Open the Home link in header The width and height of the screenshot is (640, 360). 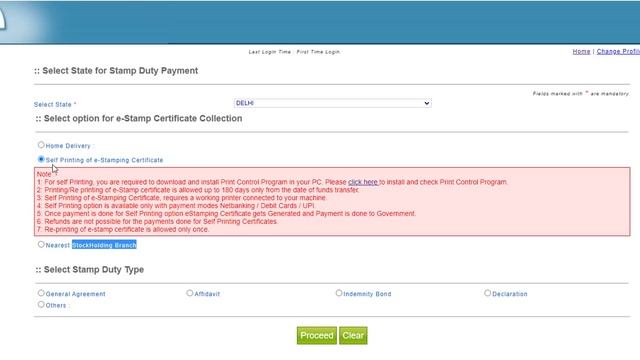(x=581, y=51)
